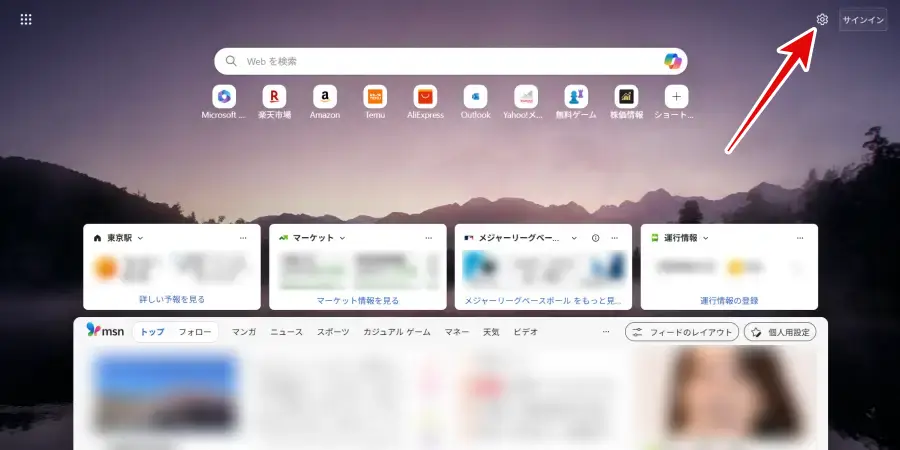This screenshot has width=900, height=450.
Task: Click the 詳しい予報を見る link
Action: coord(172,300)
